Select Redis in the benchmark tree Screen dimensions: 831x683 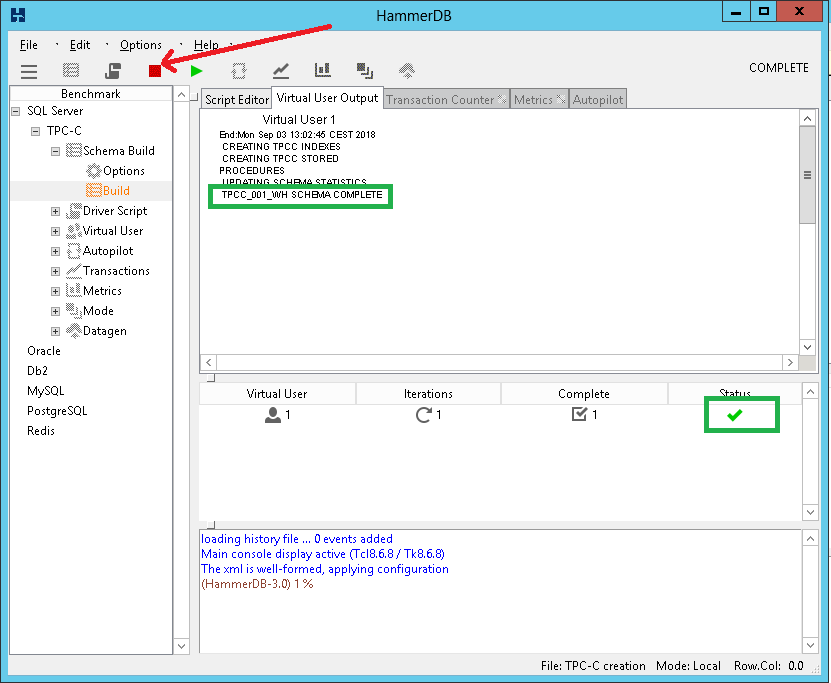[41, 431]
